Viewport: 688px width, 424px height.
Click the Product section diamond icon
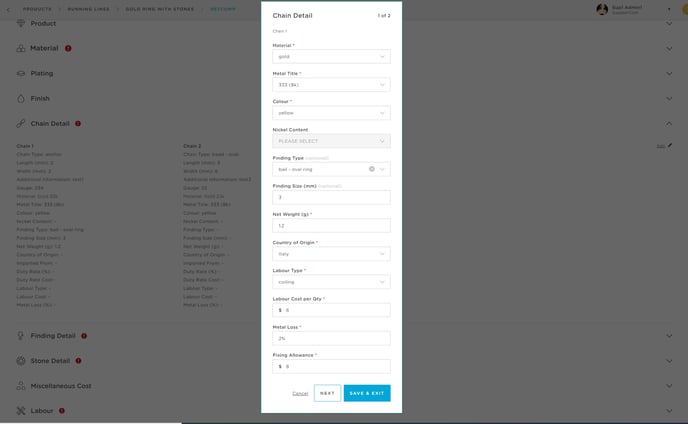(21, 23)
